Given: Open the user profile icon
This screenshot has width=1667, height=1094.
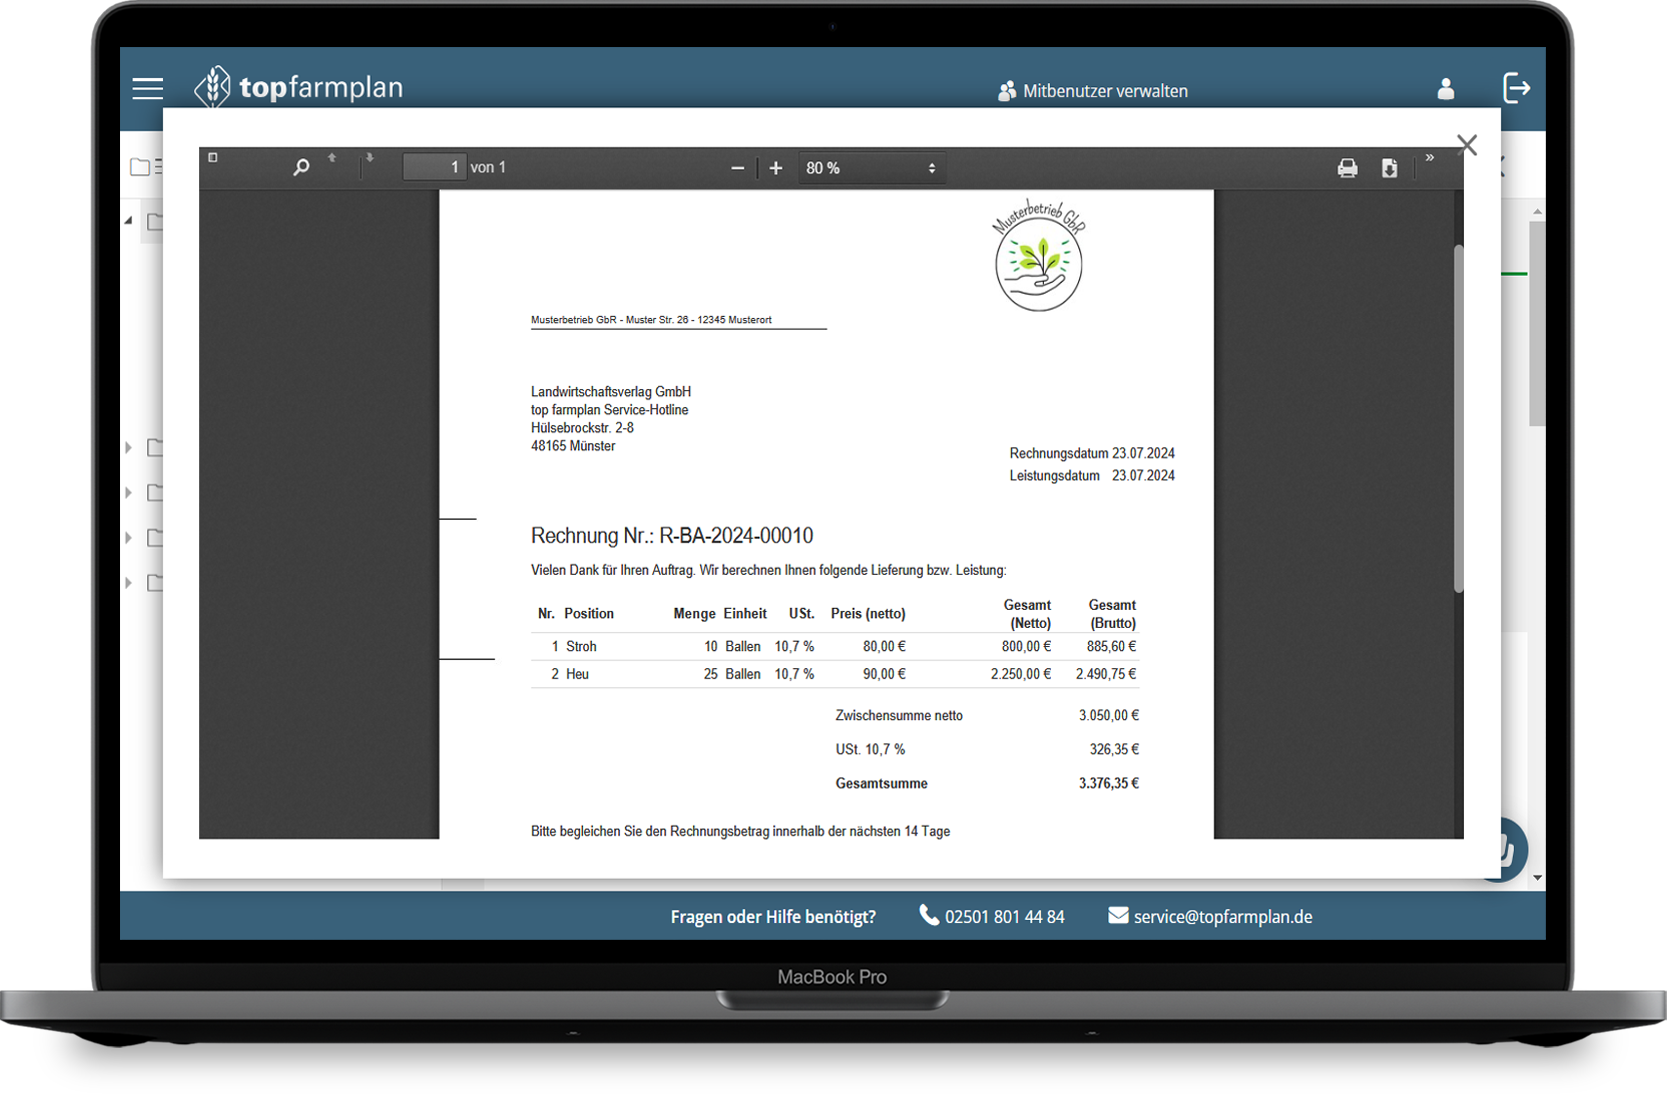Looking at the screenshot, I should pyautogui.click(x=1446, y=88).
